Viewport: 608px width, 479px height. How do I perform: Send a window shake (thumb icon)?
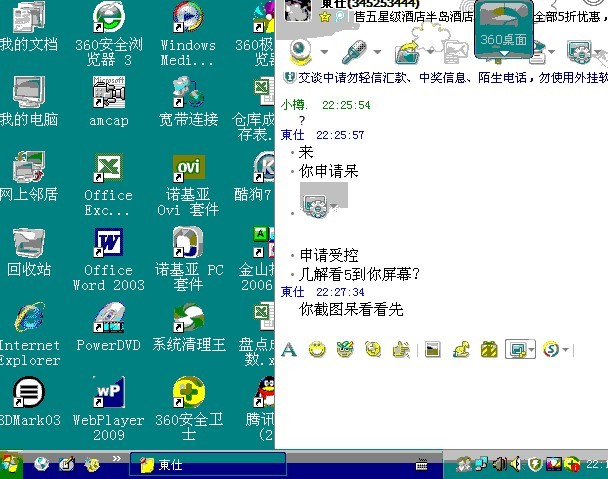point(401,350)
